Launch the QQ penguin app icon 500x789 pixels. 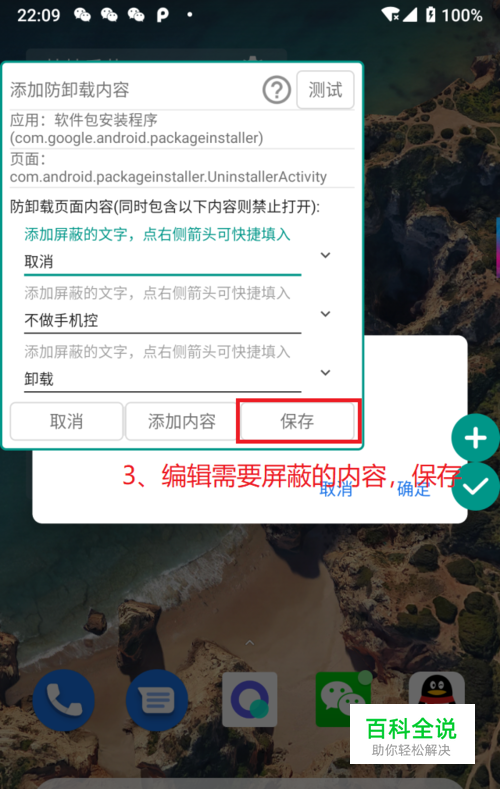tap(437, 687)
